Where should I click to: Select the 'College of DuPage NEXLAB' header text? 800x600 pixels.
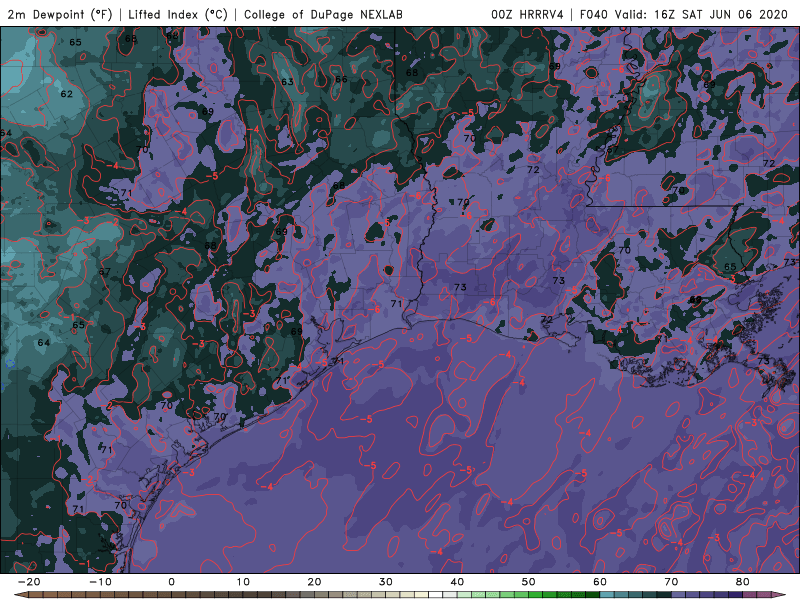[x=323, y=14]
